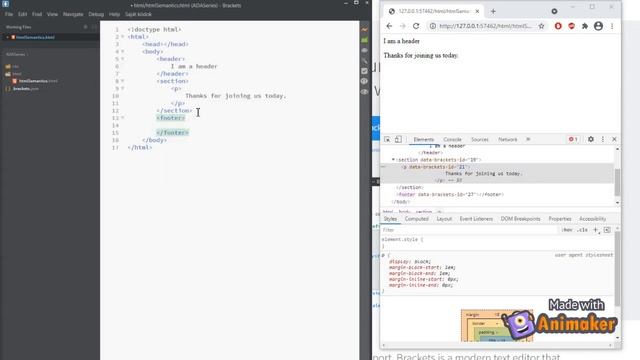Collapse the body tag fold arrow on line 4
The width and height of the screenshot is (640, 360).
[x=122, y=51]
